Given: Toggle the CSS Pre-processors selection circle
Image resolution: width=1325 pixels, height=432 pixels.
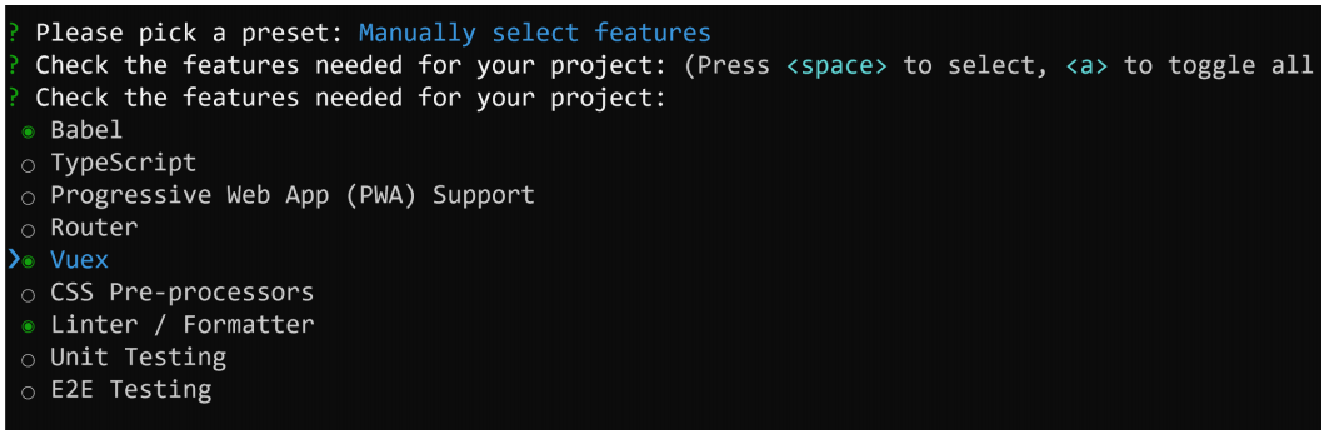Looking at the screenshot, I should [x=28, y=295].
